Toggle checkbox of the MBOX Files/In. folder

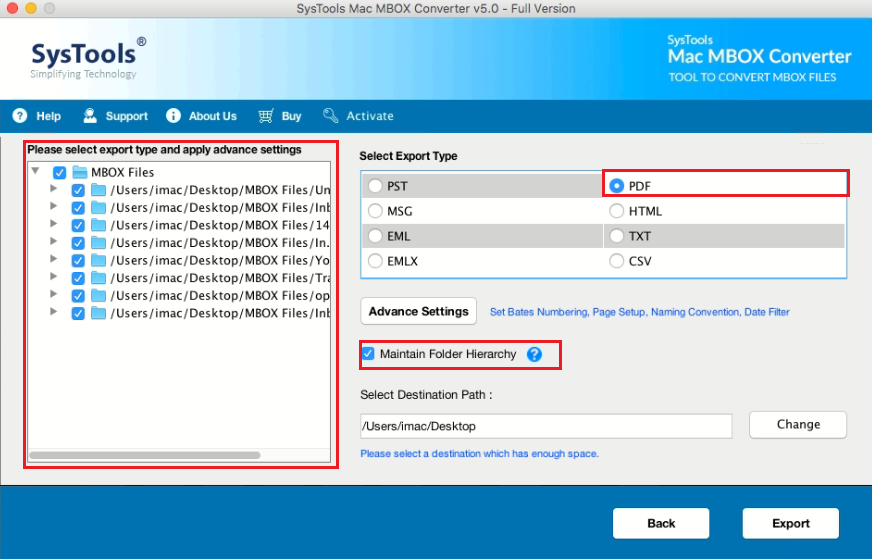click(x=78, y=244)
